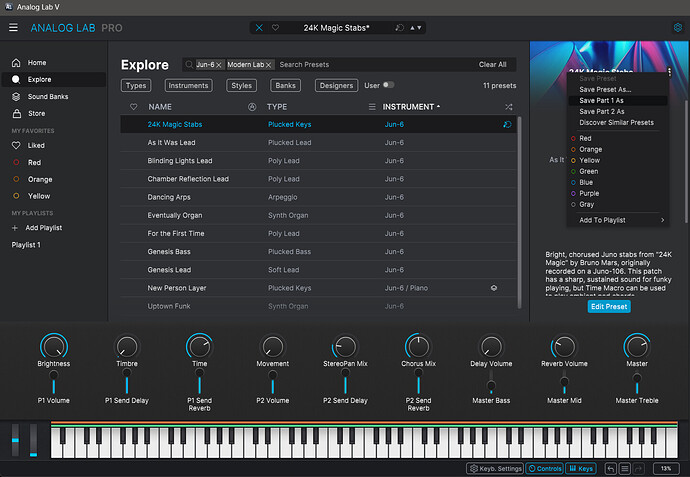Toggle the Keys panel button
690x477 pixels.
click(581, 468)
